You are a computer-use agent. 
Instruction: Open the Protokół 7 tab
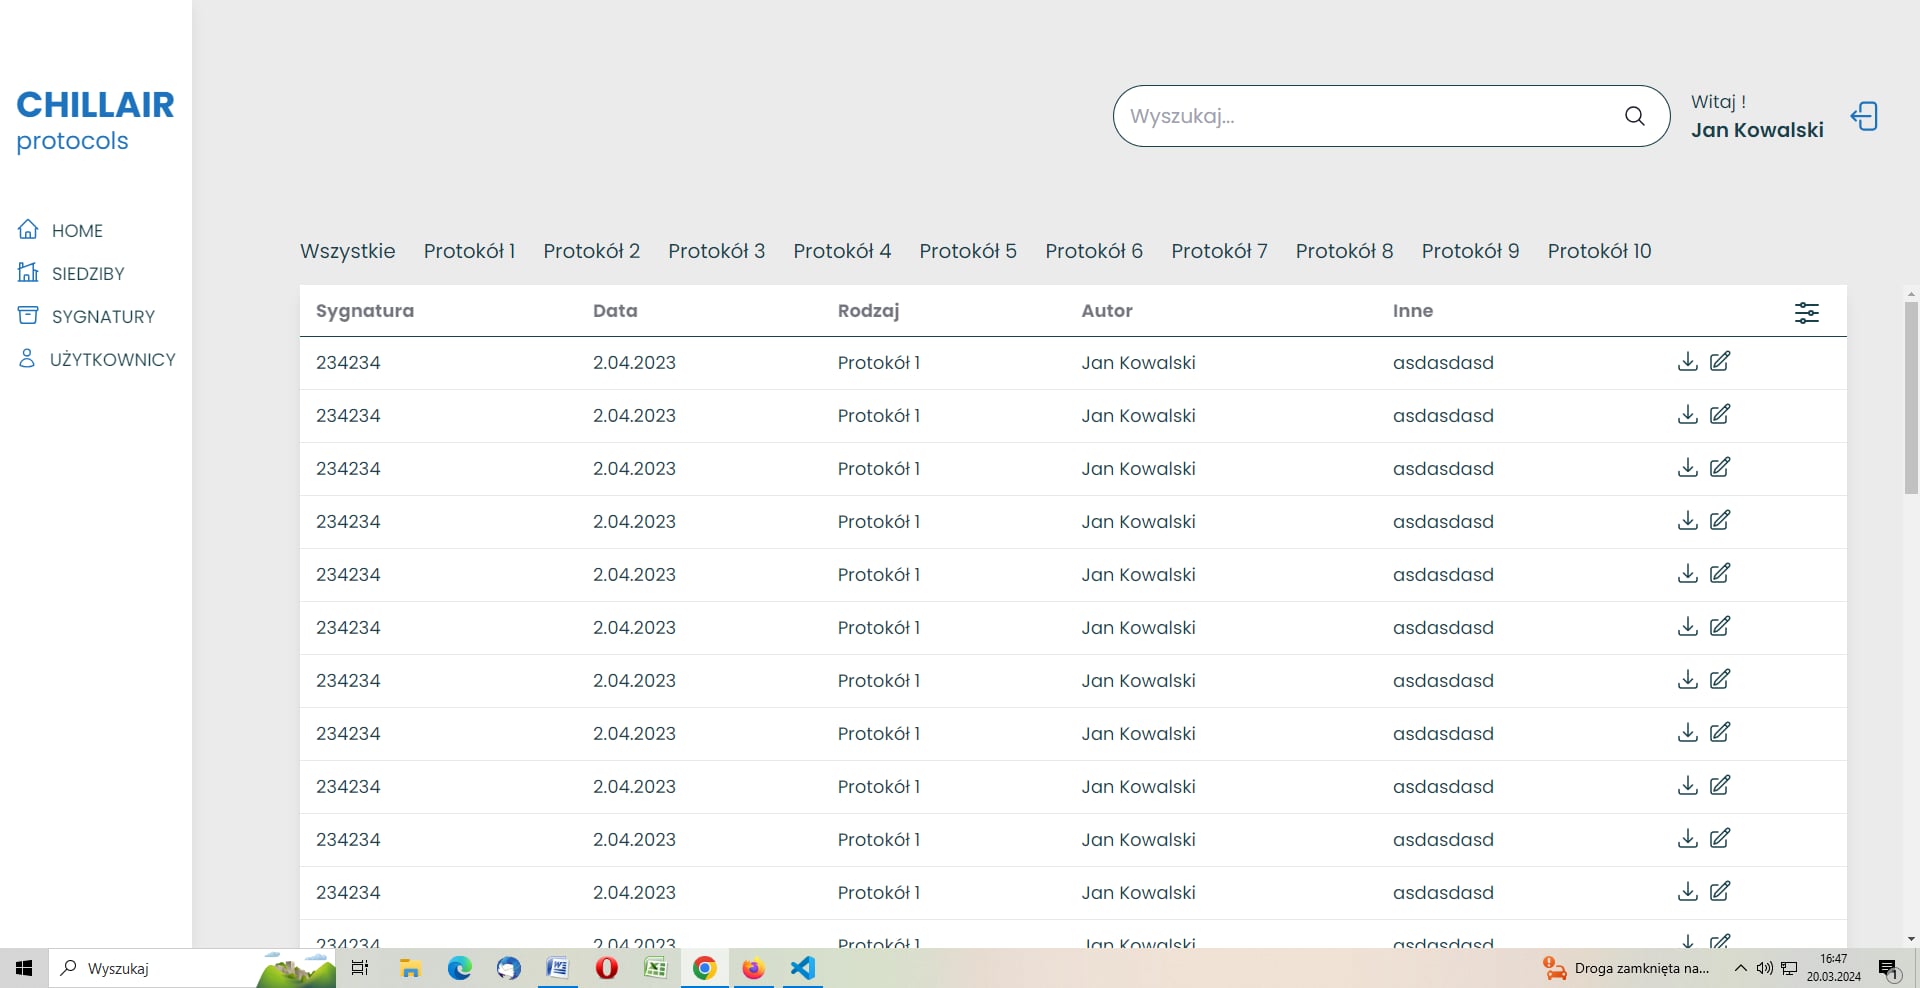tap(1219, 251)
